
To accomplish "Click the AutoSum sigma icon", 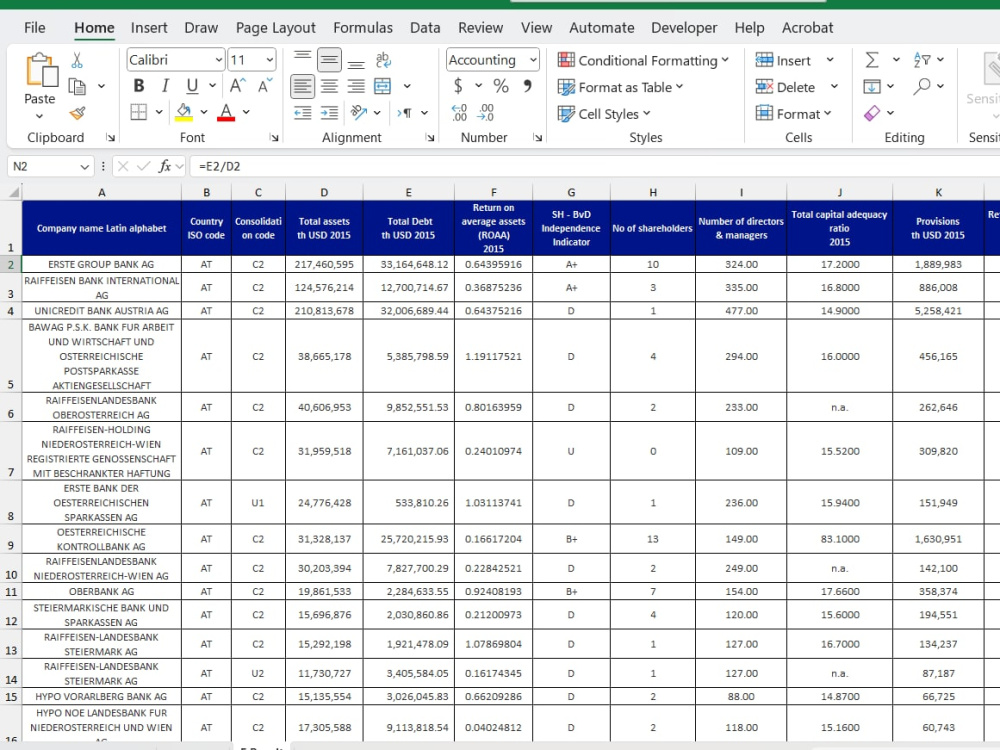I will click(x=872, y=60).
